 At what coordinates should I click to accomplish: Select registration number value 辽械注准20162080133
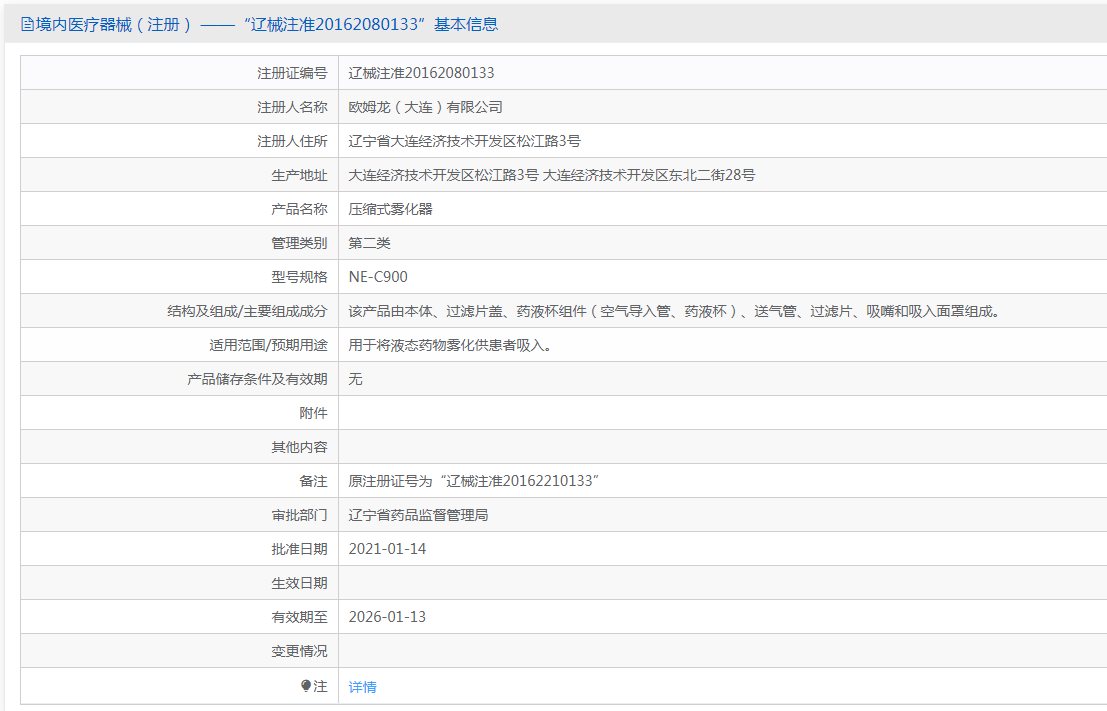click(x=421, y=73)
